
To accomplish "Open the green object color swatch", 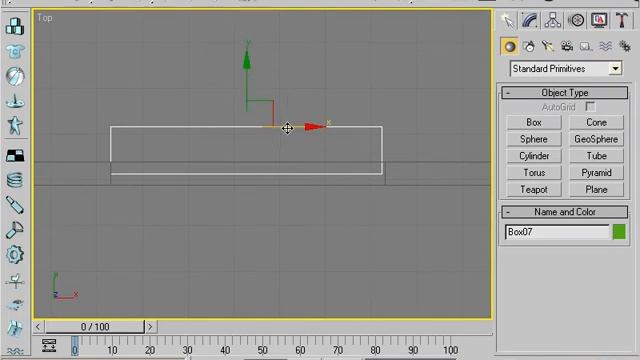I will pos(619,232).
